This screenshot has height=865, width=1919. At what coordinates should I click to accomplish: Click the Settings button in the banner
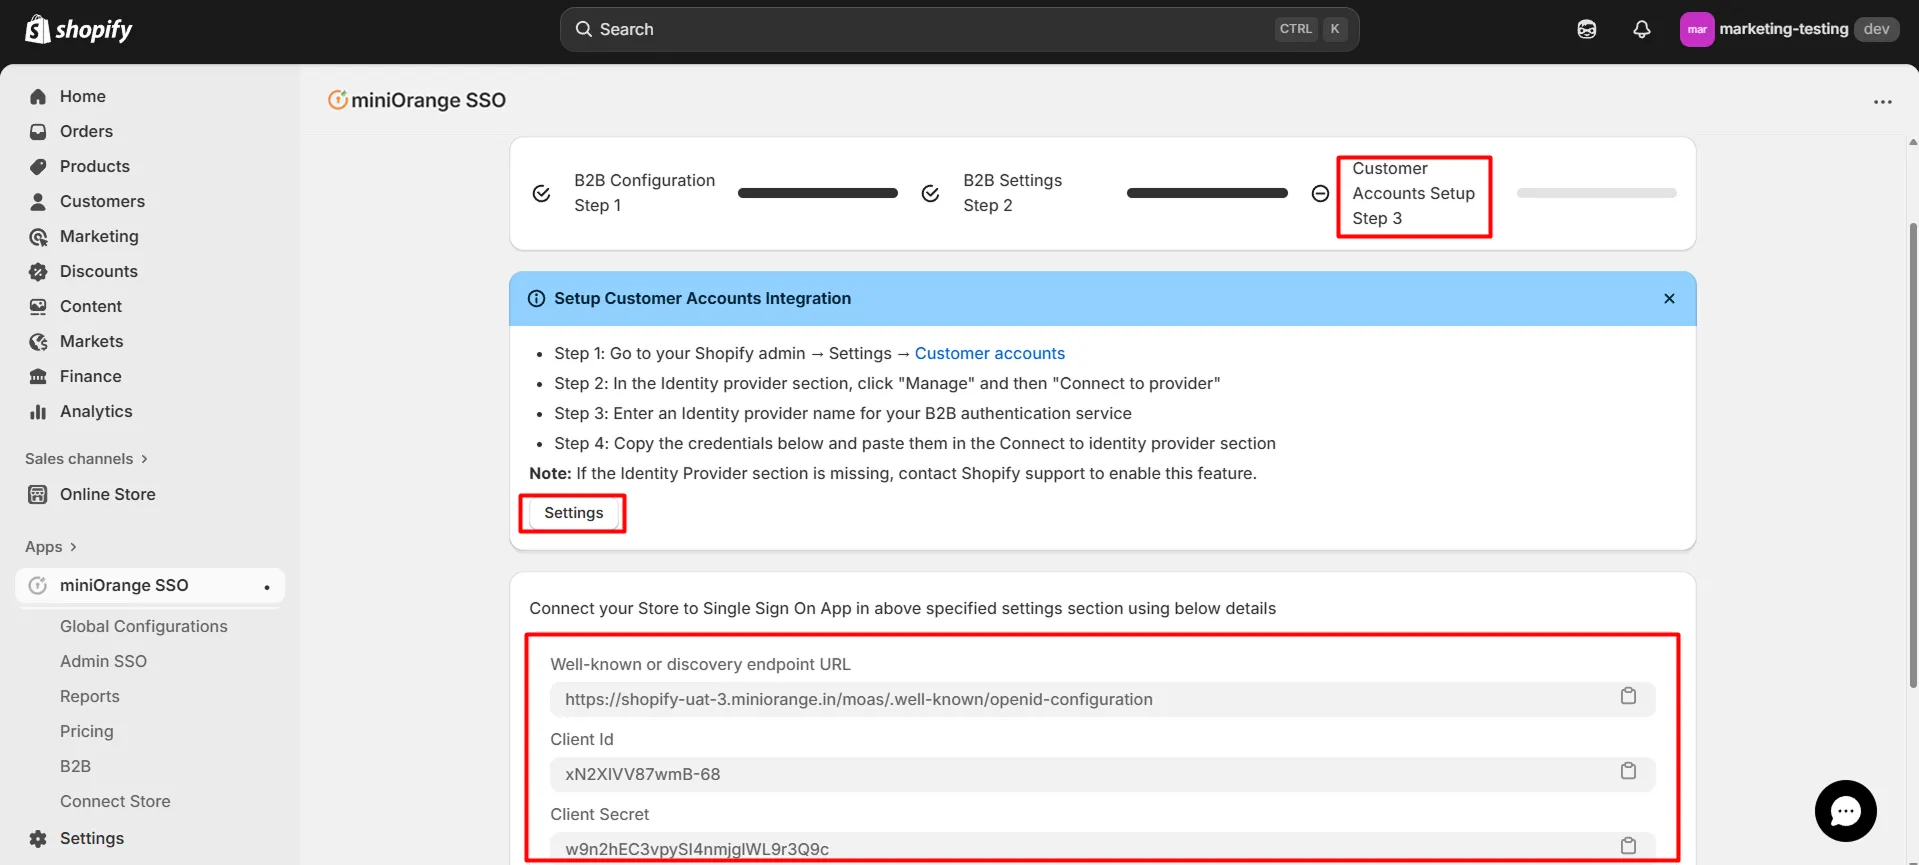coord(573,513)
